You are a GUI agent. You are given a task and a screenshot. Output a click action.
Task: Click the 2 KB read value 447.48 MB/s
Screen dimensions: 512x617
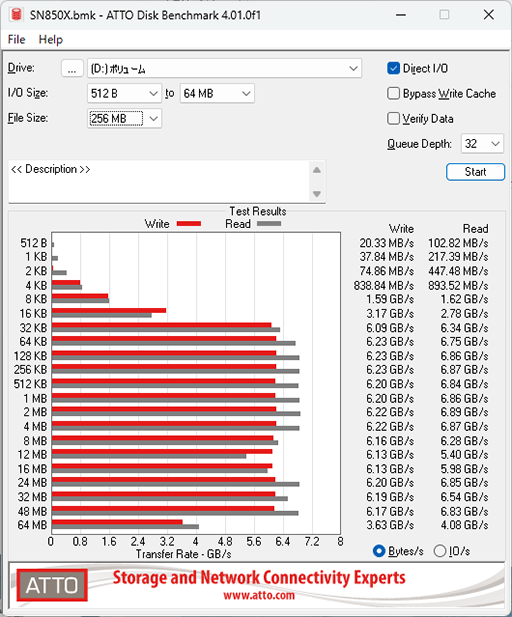(458, 271)
